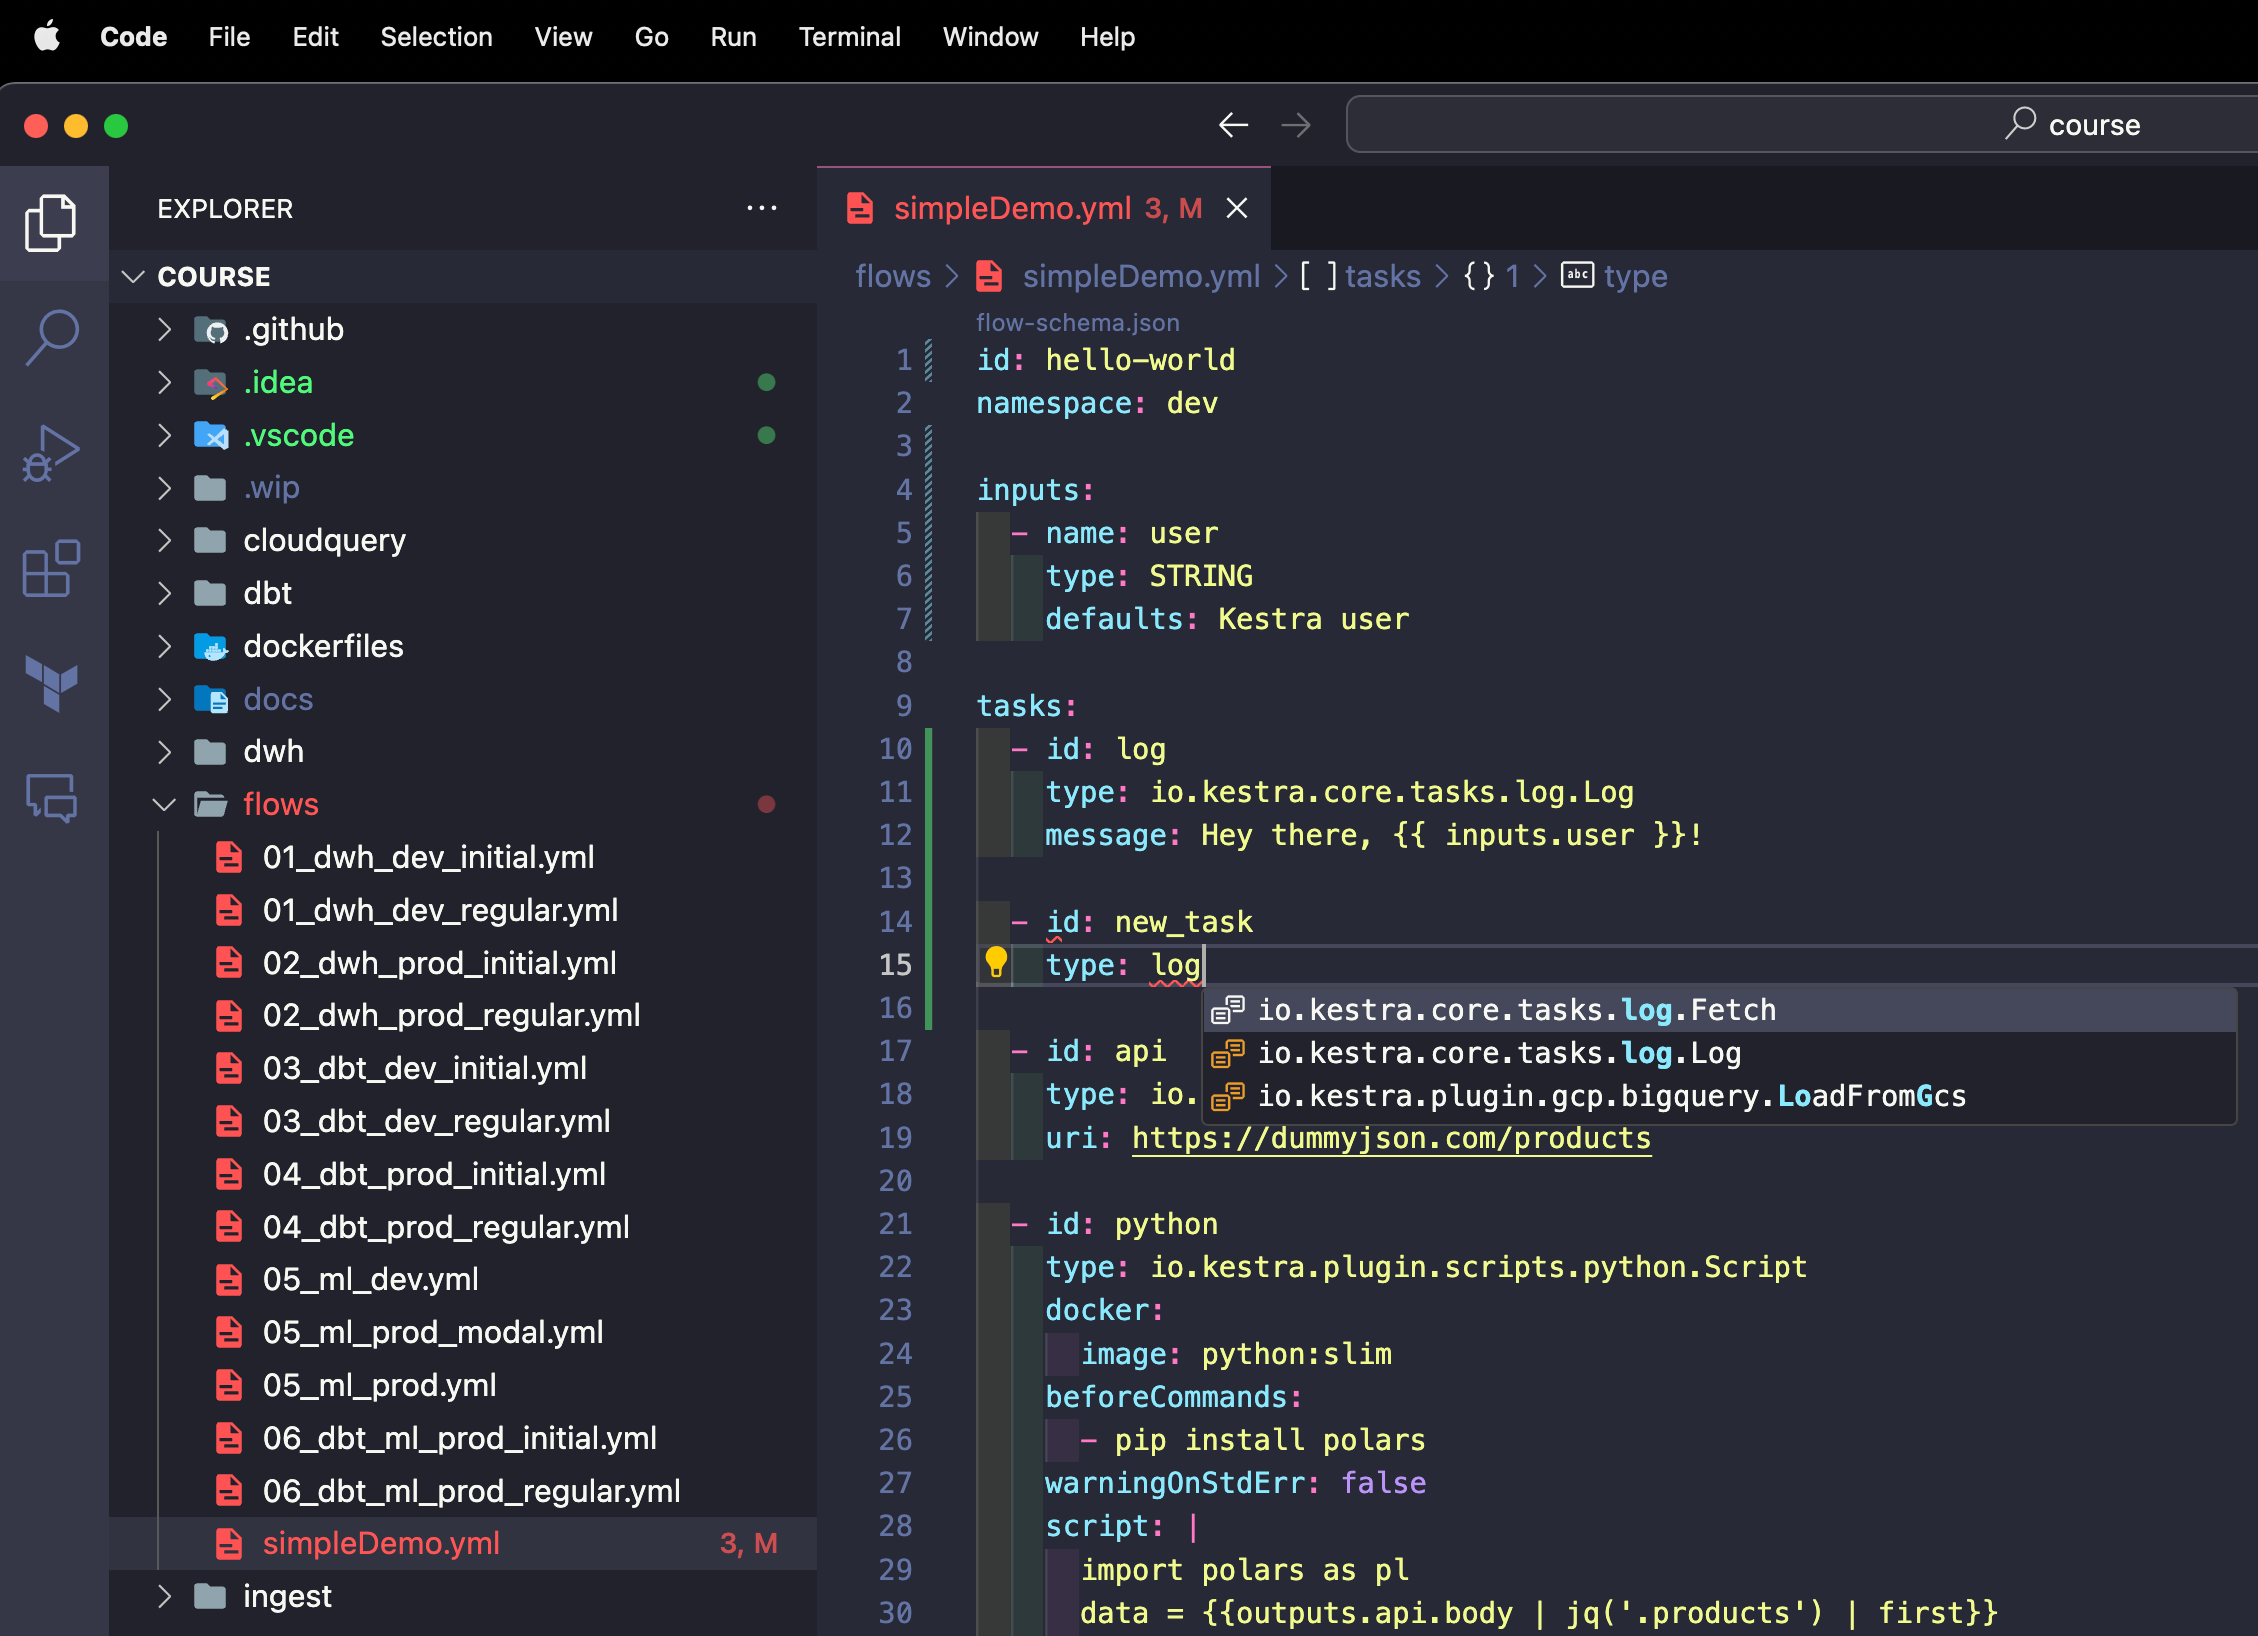Click the simpleDemo.yml file icon in the breadcrumb
Image resolution: width=2258 pixels, height=1636 pixels.
pyautogui.click(x=988, y=276)
